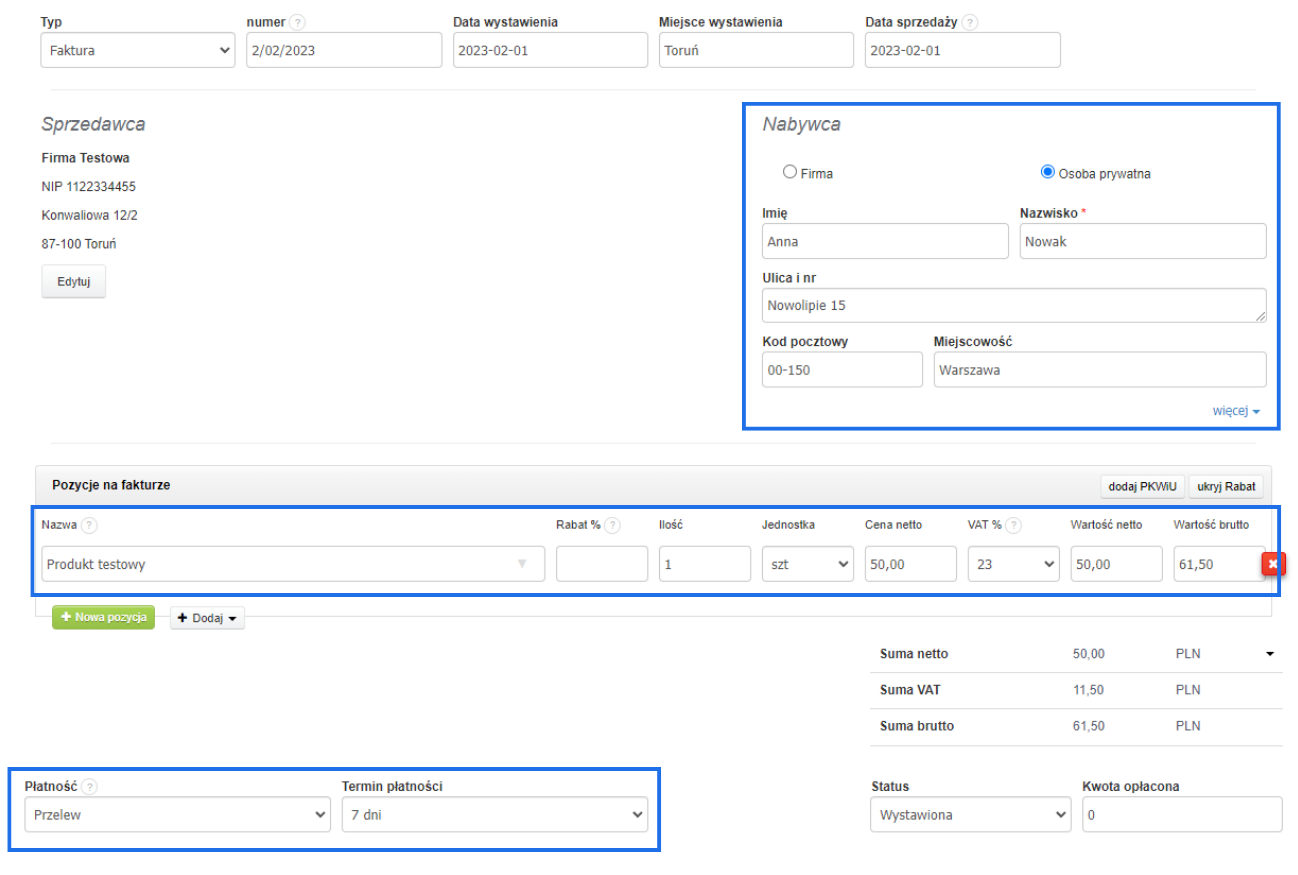Open the Typ Faktura dropdown
The image size is (1298, 875).
(x=138, y=50)
